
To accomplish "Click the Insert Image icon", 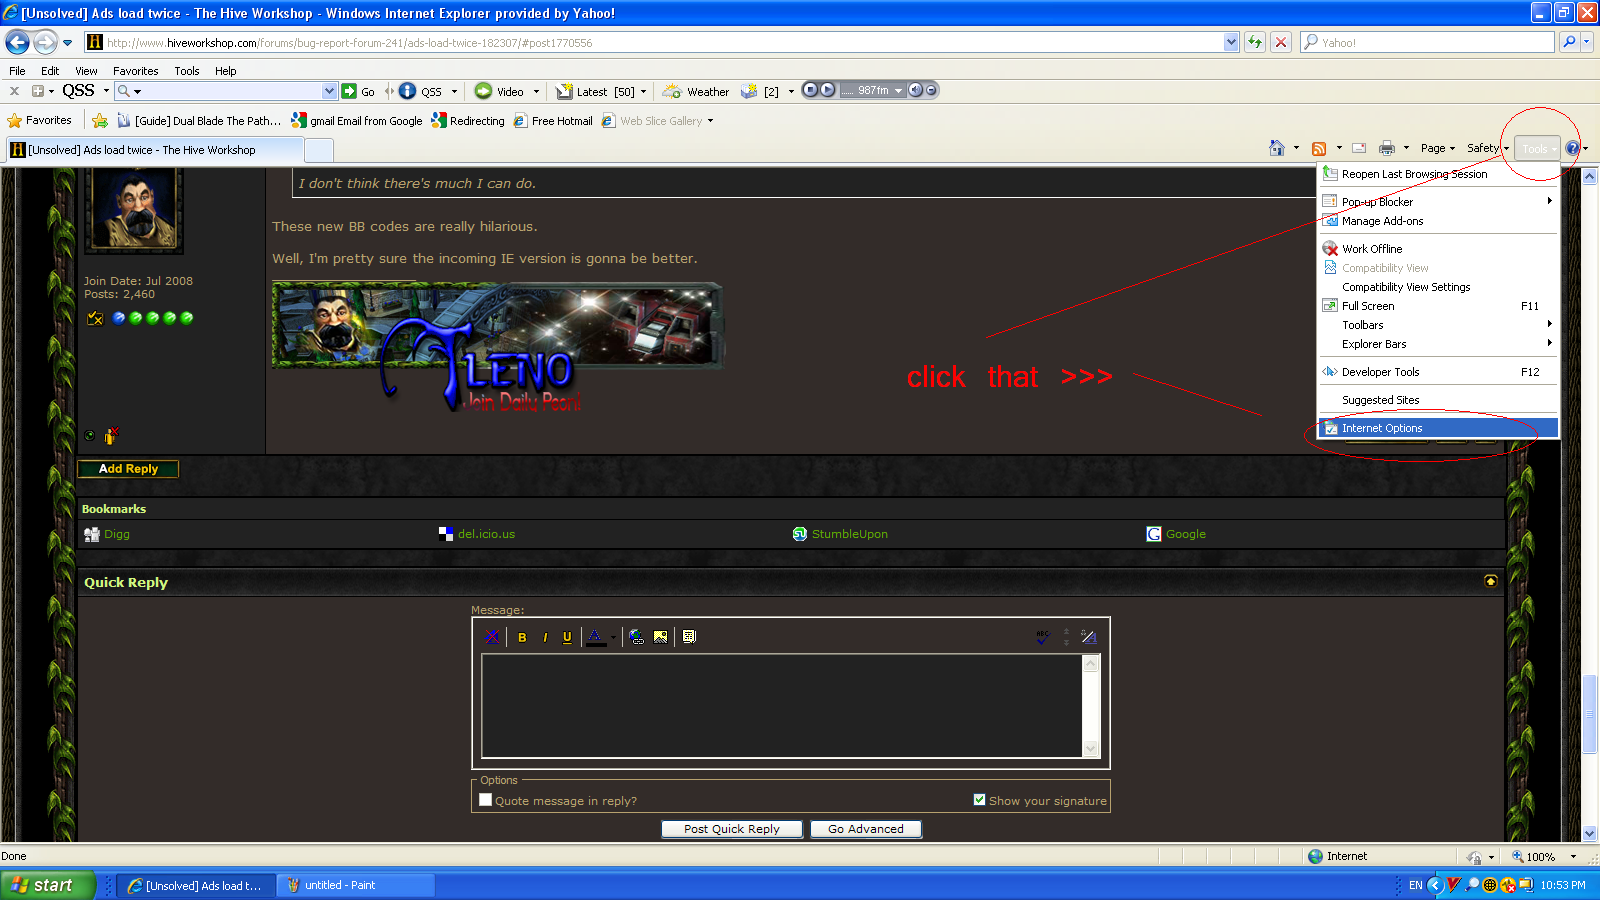I will 661,637.
